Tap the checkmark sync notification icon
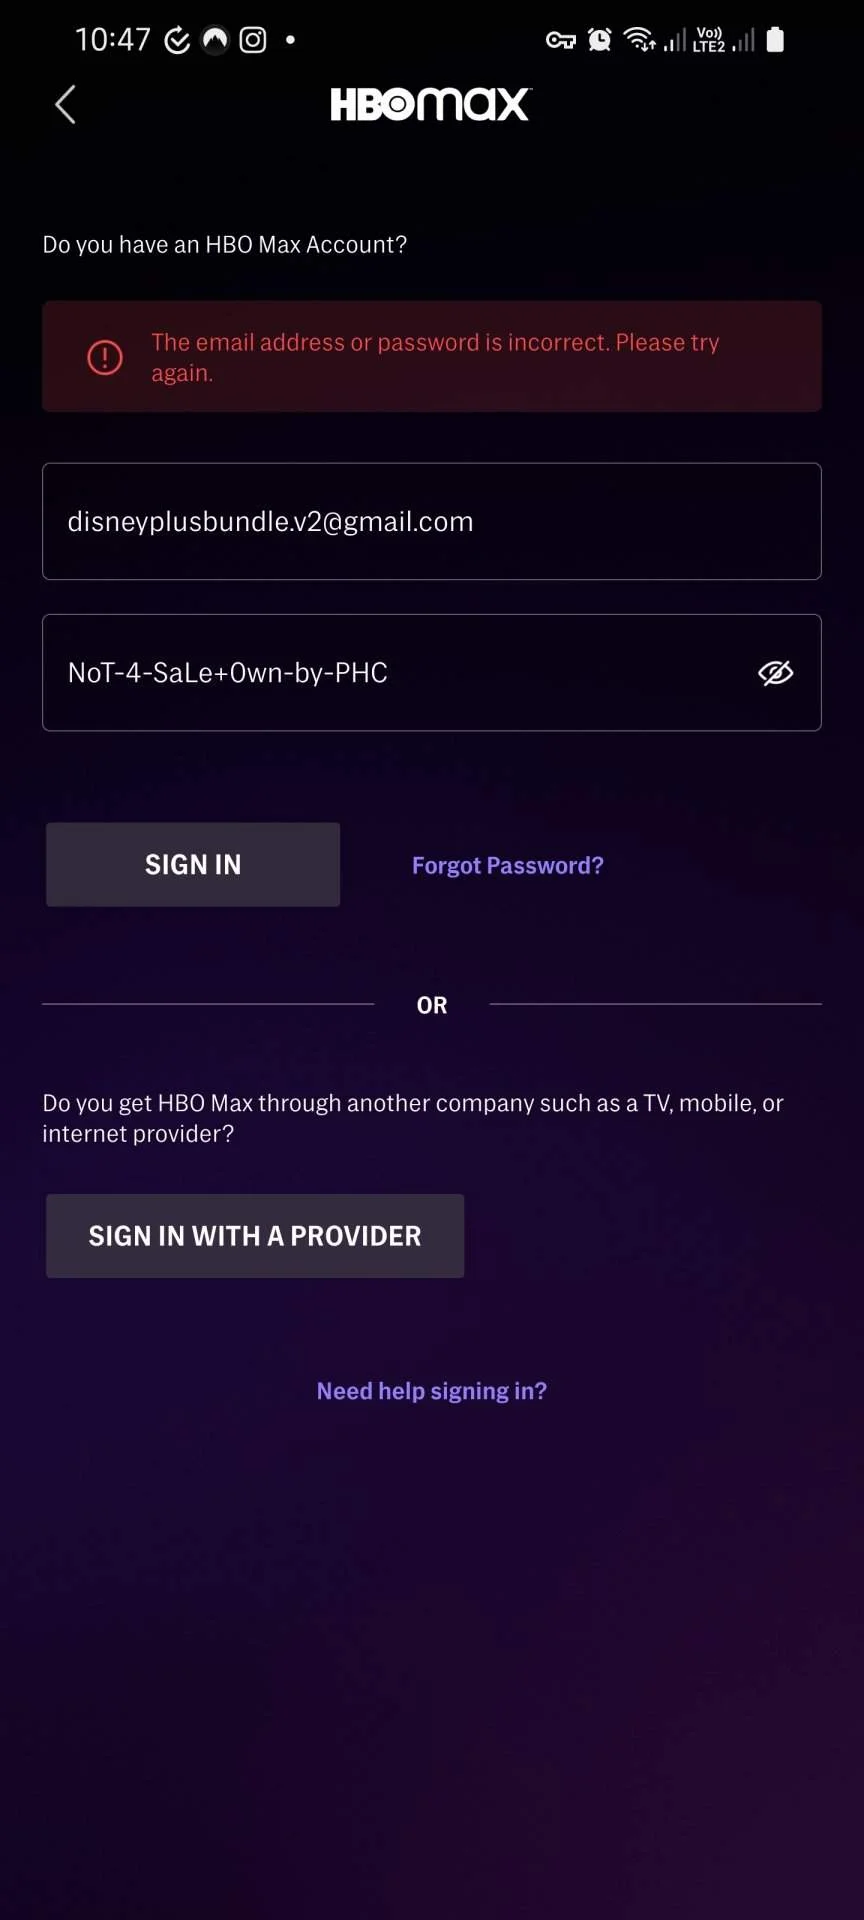Viewport: 864px width, 1920px height. tap(177, 40)
